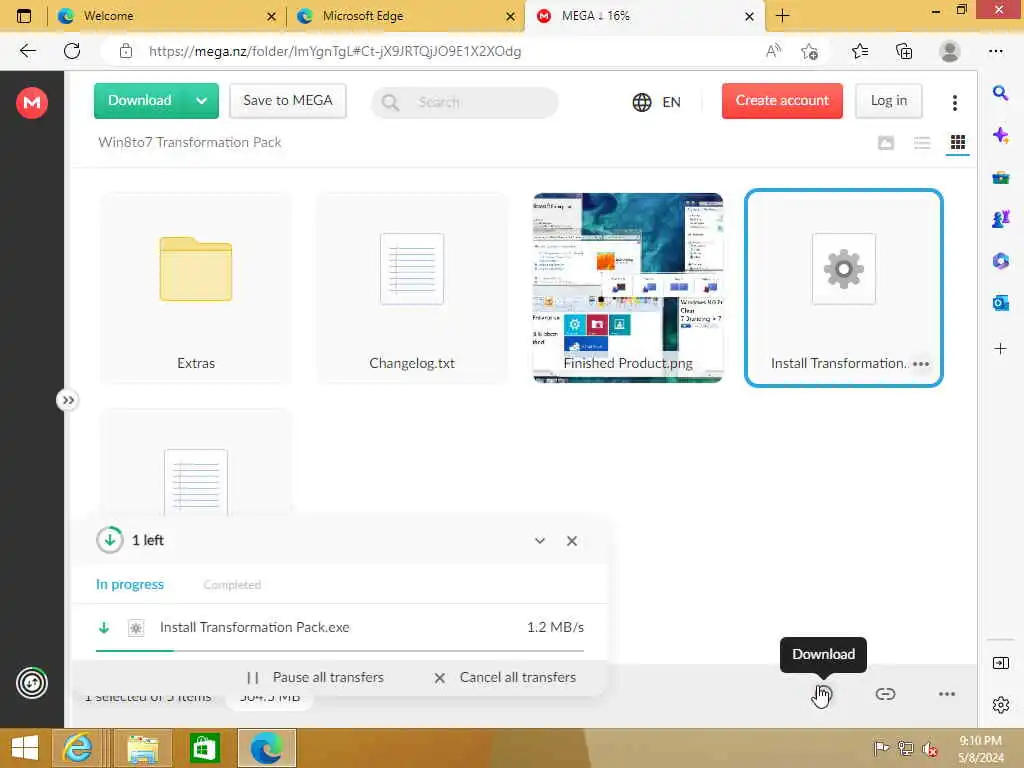The image size is (1024, 768).
Task: Open the Tools briefcase sidebar icon
Action: coord(1000,177)
